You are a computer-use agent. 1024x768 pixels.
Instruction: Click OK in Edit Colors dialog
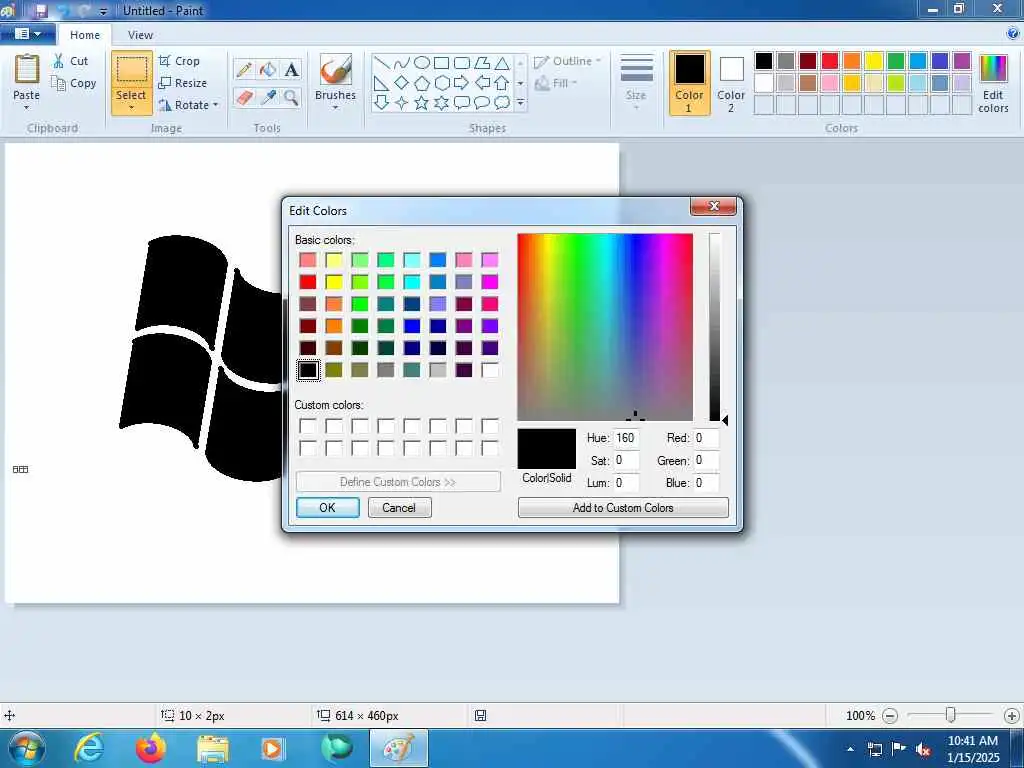[x=327, y=507]
